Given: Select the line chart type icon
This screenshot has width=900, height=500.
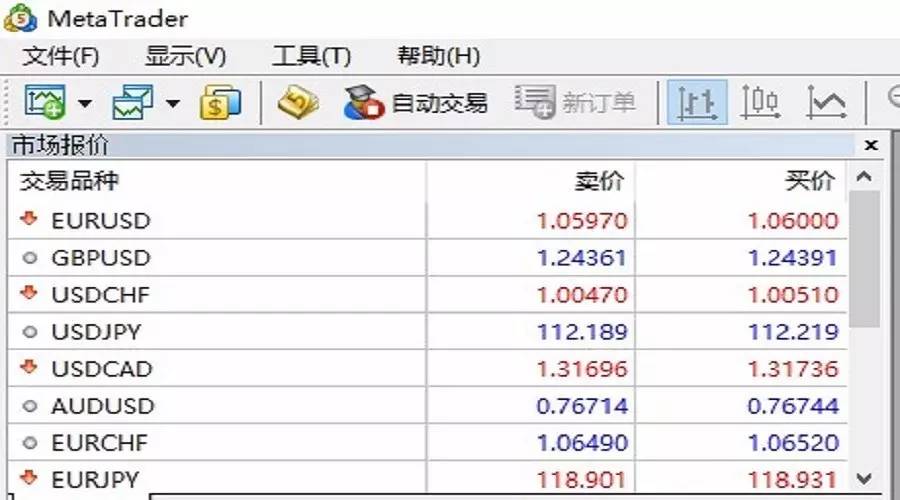Looking at the screenshot, I should [x=826, y=103].
